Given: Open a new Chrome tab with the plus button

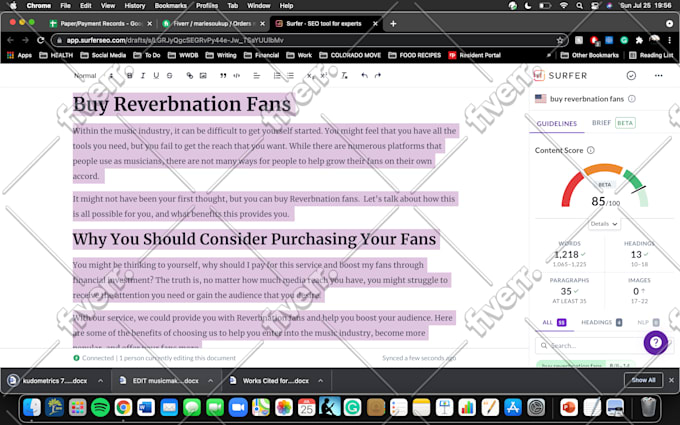Looking at the screenshot, I should click(393, 23).
